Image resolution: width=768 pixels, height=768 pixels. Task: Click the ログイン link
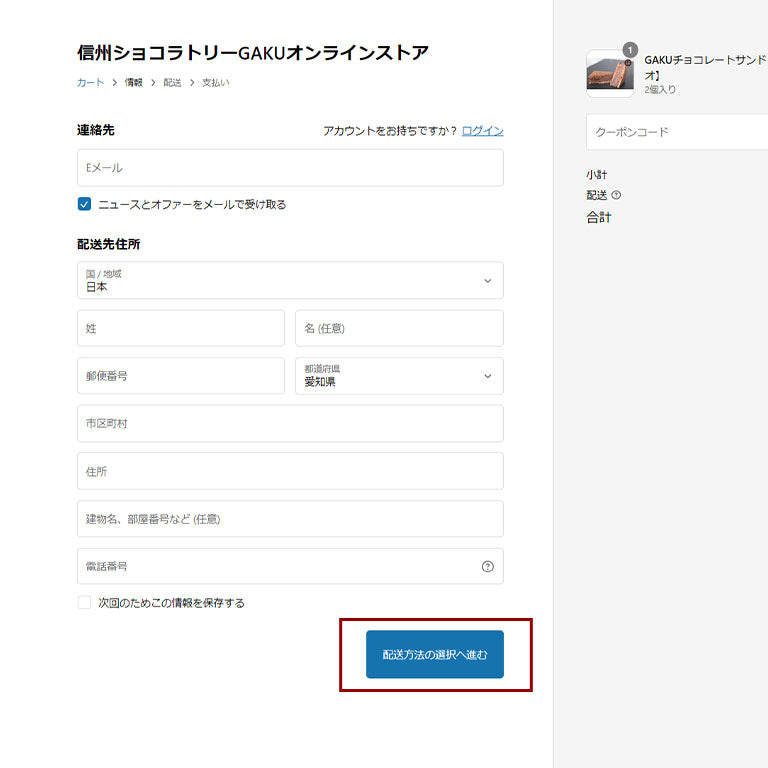(x=482, y=131)
